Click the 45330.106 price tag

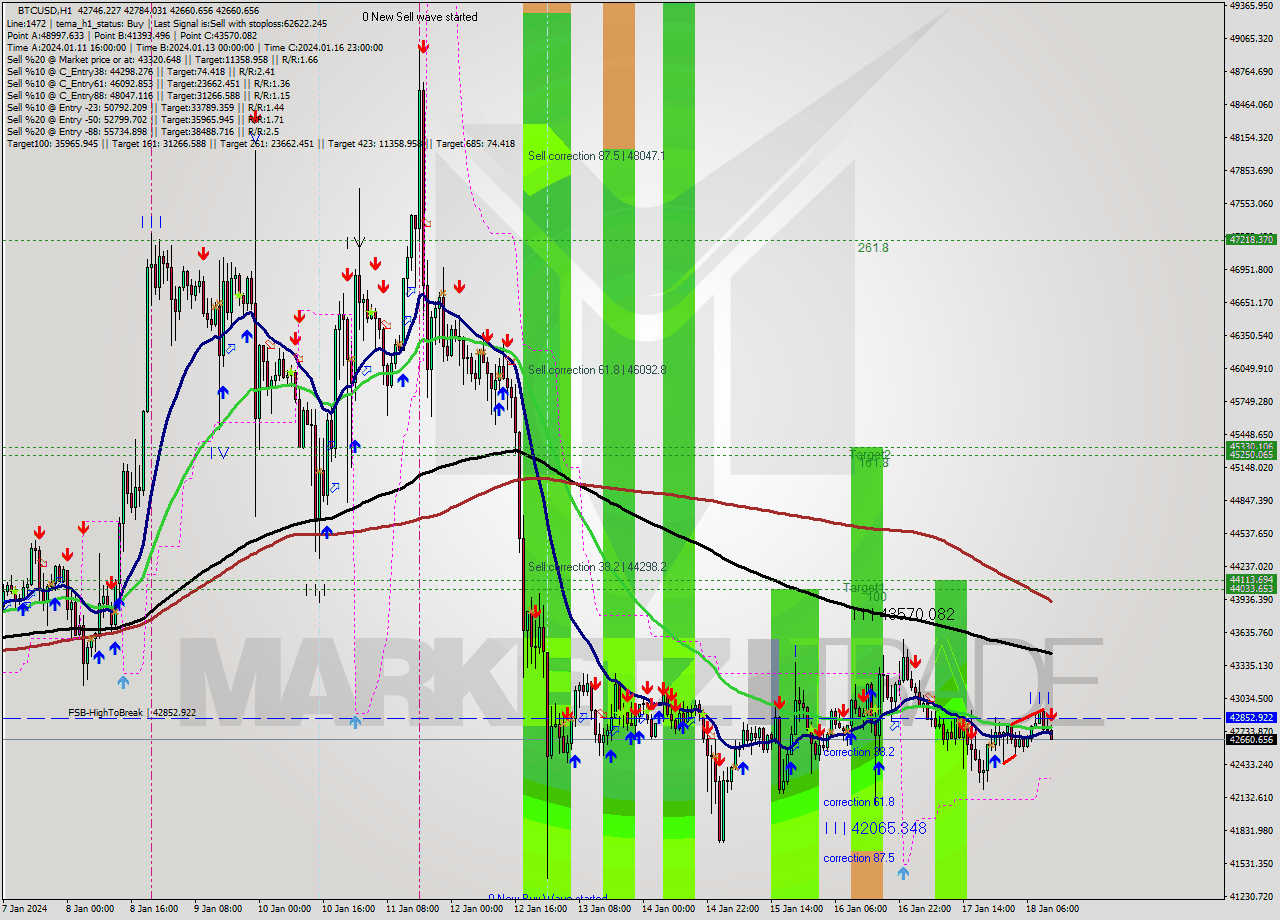(1251, 446)
